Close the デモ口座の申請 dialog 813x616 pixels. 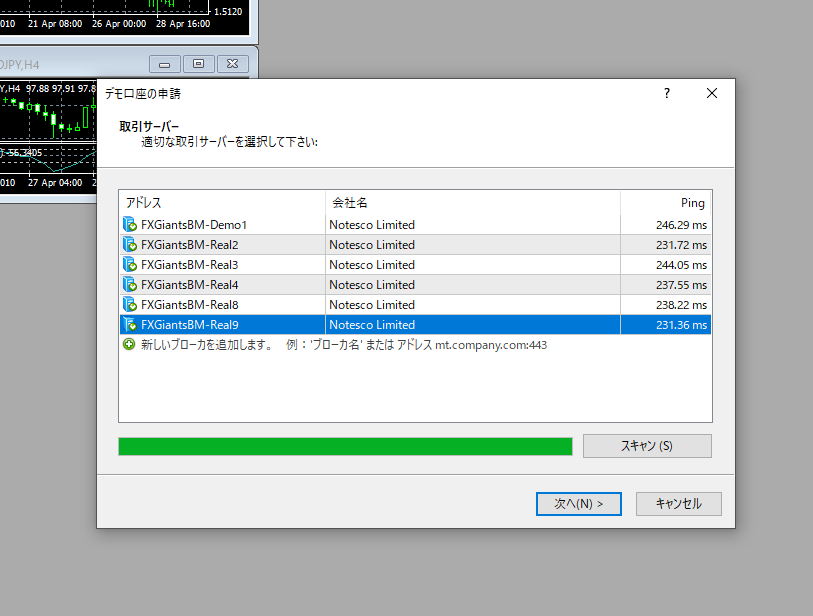[712, 93]
